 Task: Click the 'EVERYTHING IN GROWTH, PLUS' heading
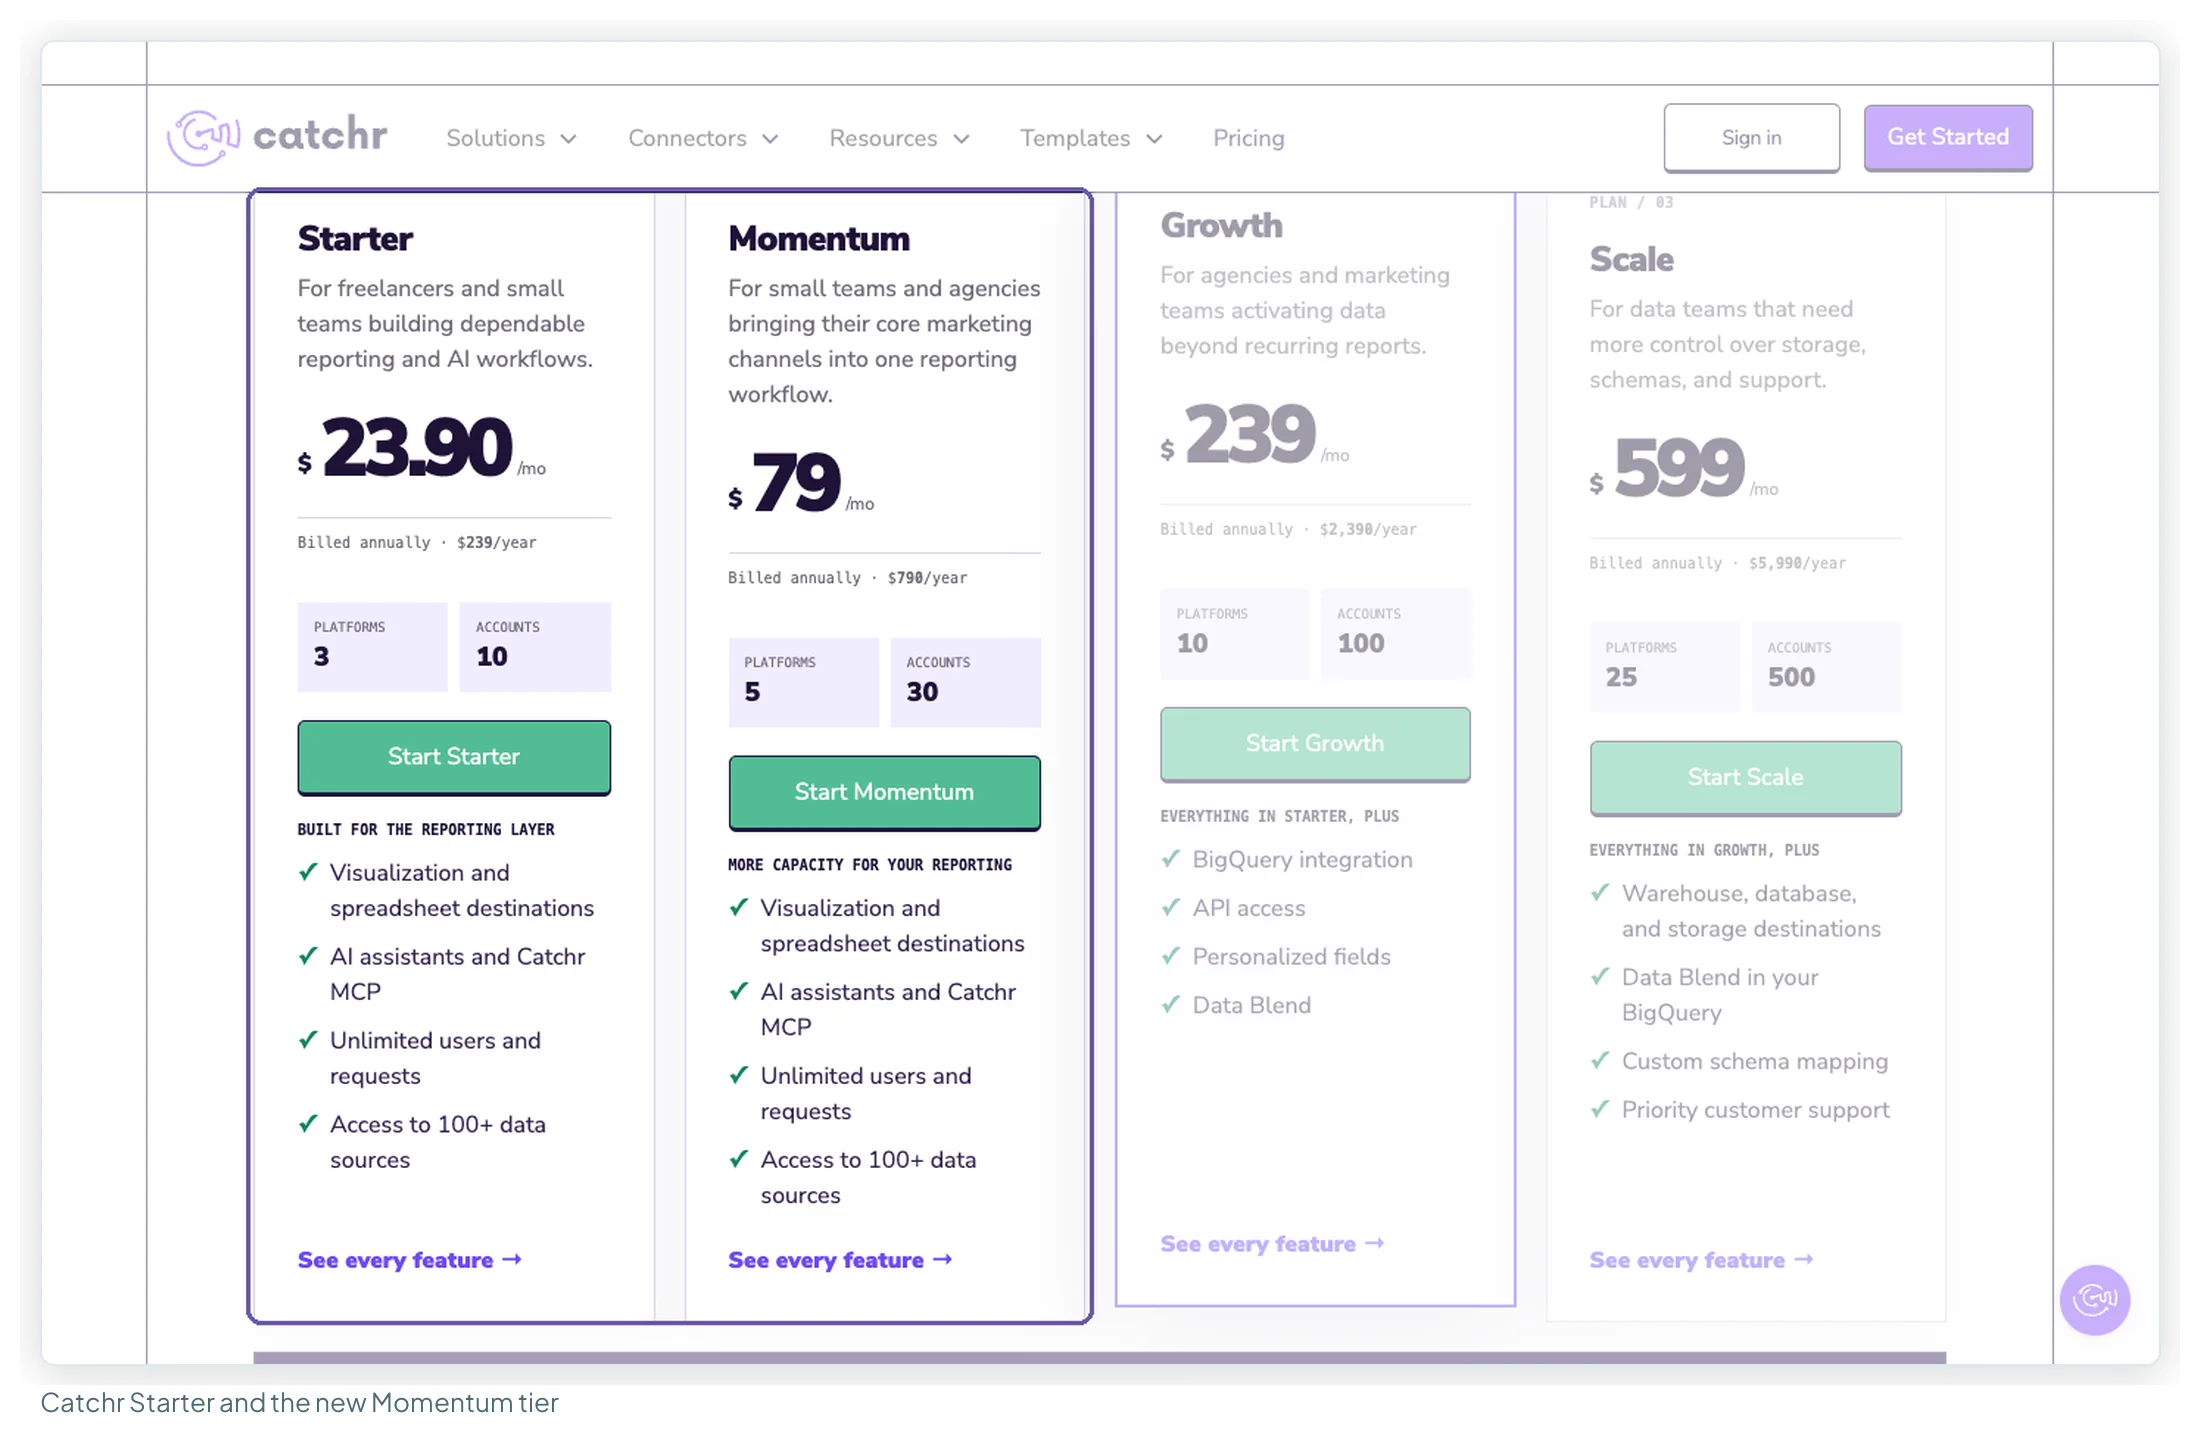[x=1704, y=851]
